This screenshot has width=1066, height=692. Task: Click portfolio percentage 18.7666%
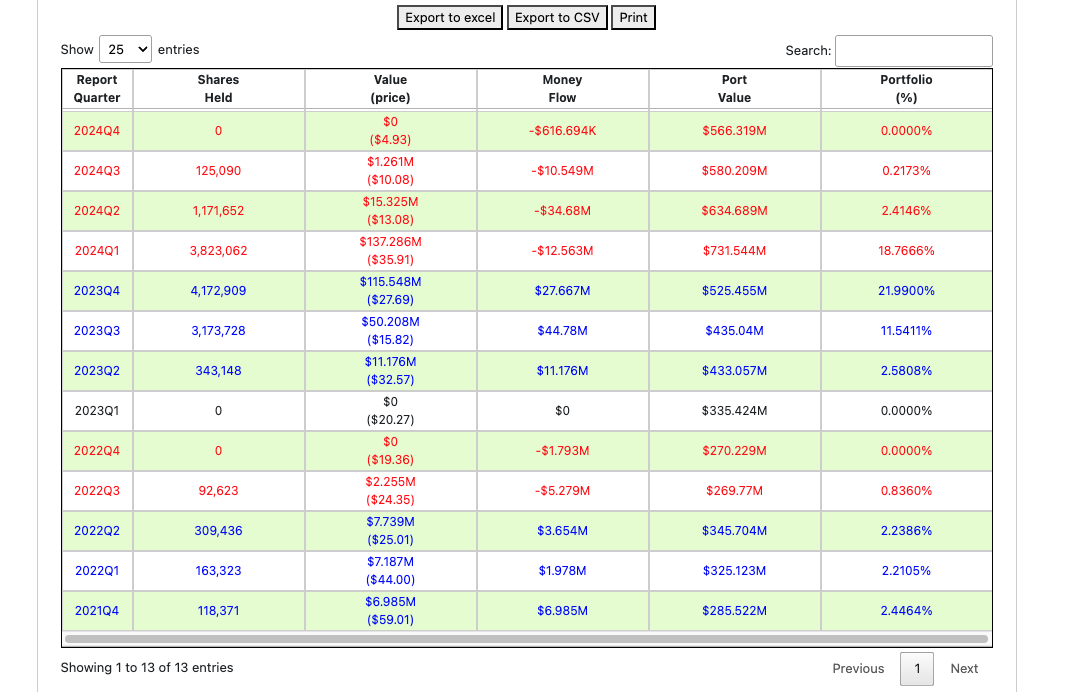[x=906, y=251]
